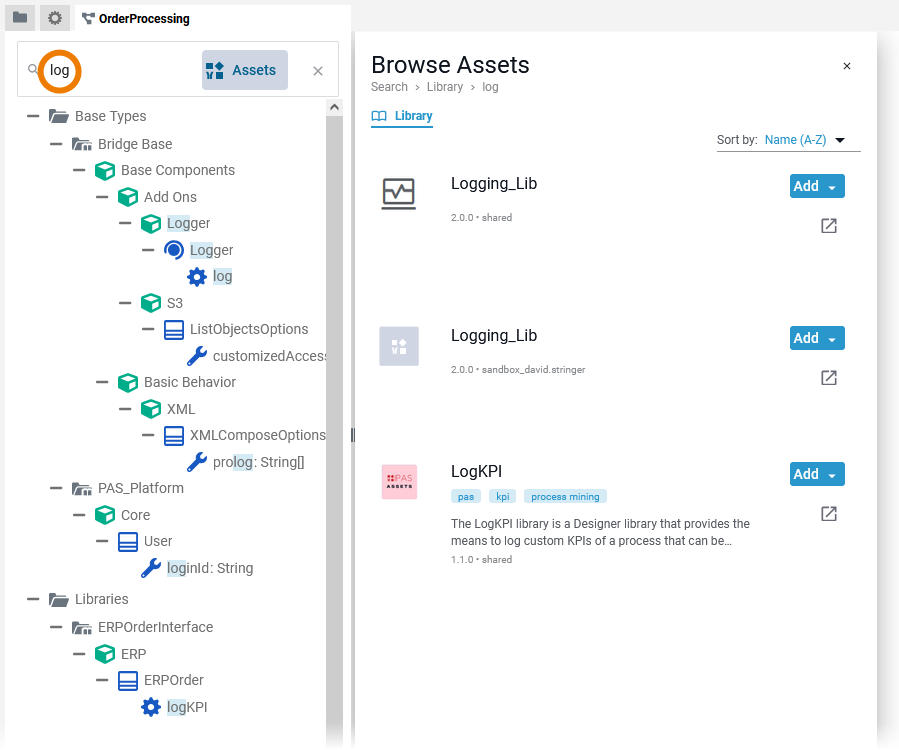Viewport: 899px width, 750px height.
Task: Open LogKPI external link icon
Action: [x=828, y=514]
